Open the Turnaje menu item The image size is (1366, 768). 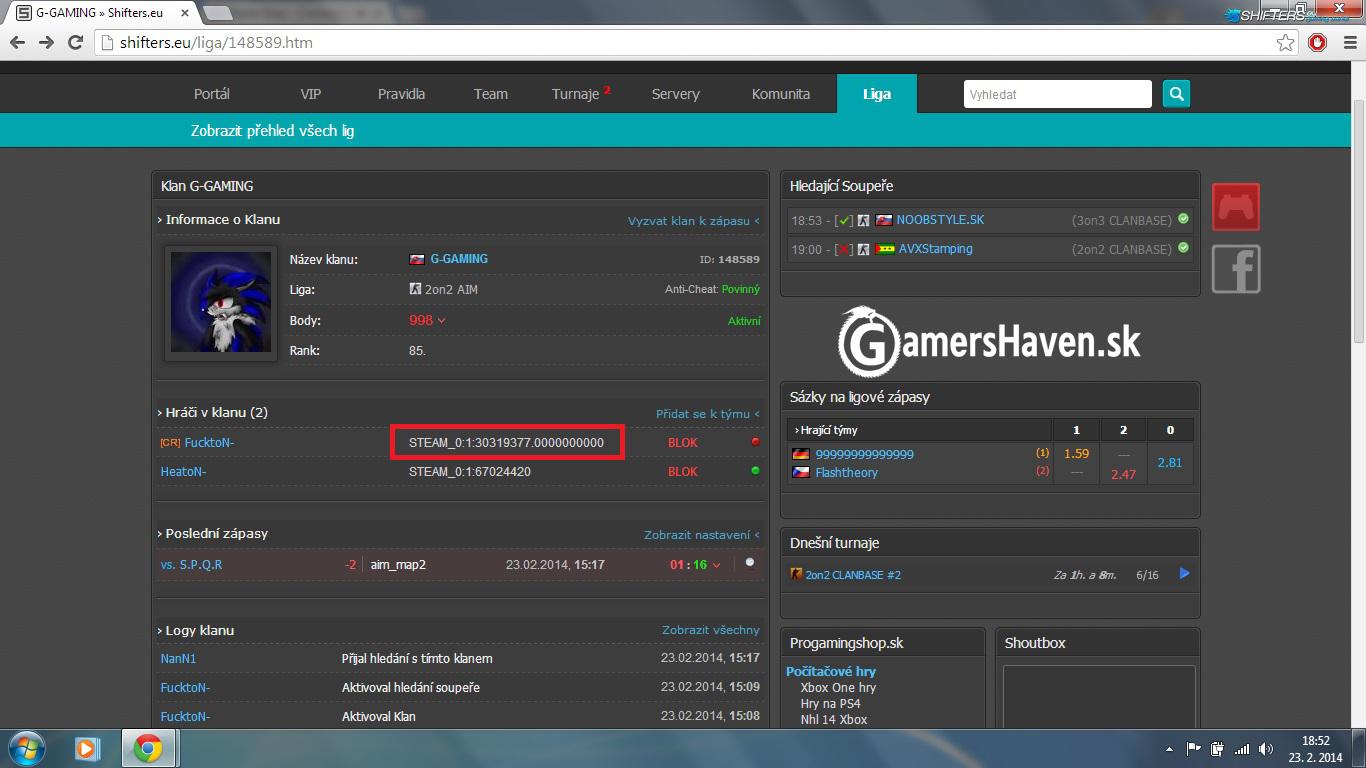coord(576,94)
